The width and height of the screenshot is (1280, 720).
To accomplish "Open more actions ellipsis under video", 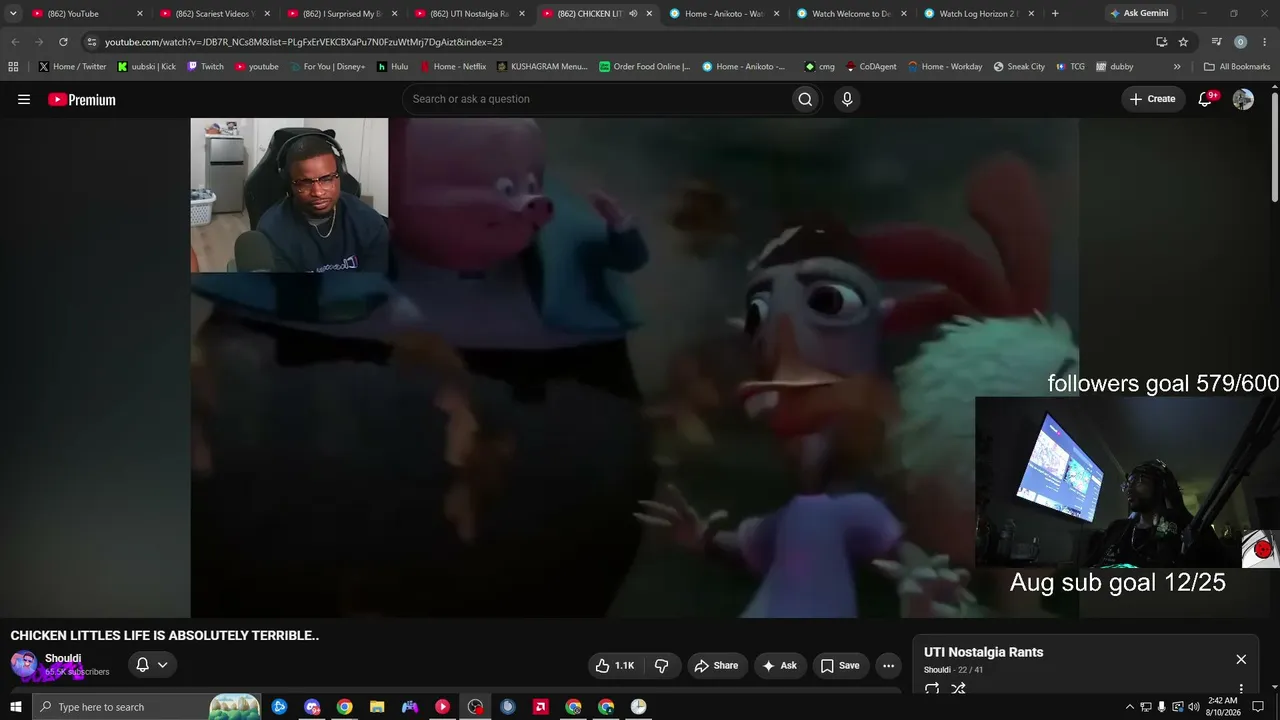I will 888,665.
